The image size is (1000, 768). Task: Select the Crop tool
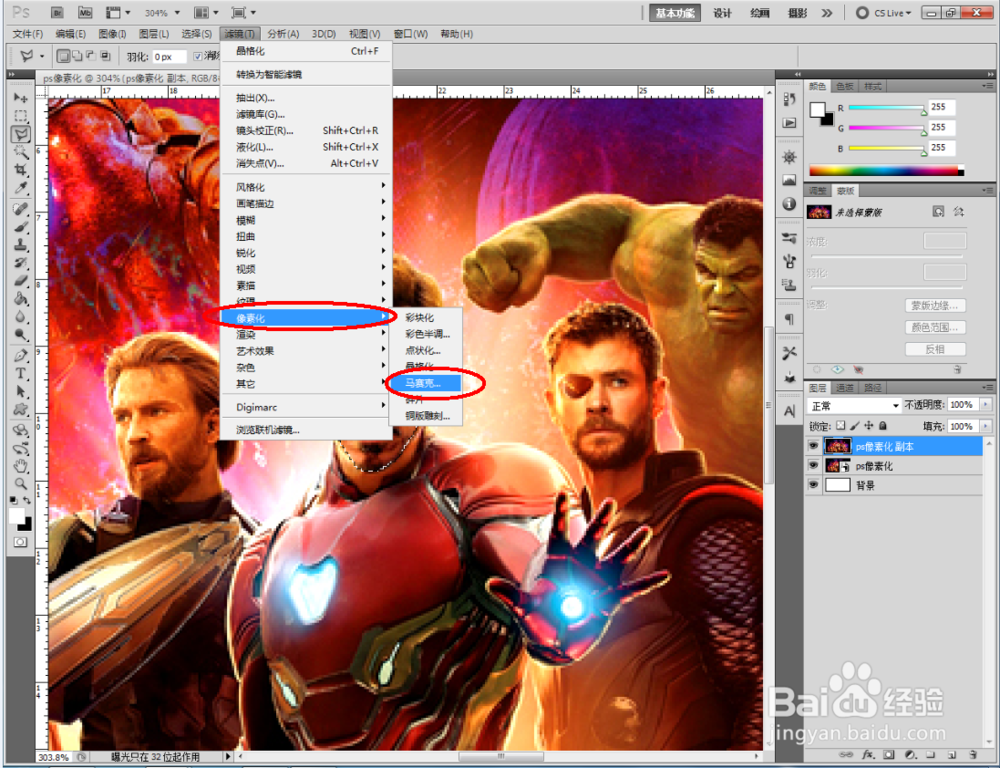20,170
